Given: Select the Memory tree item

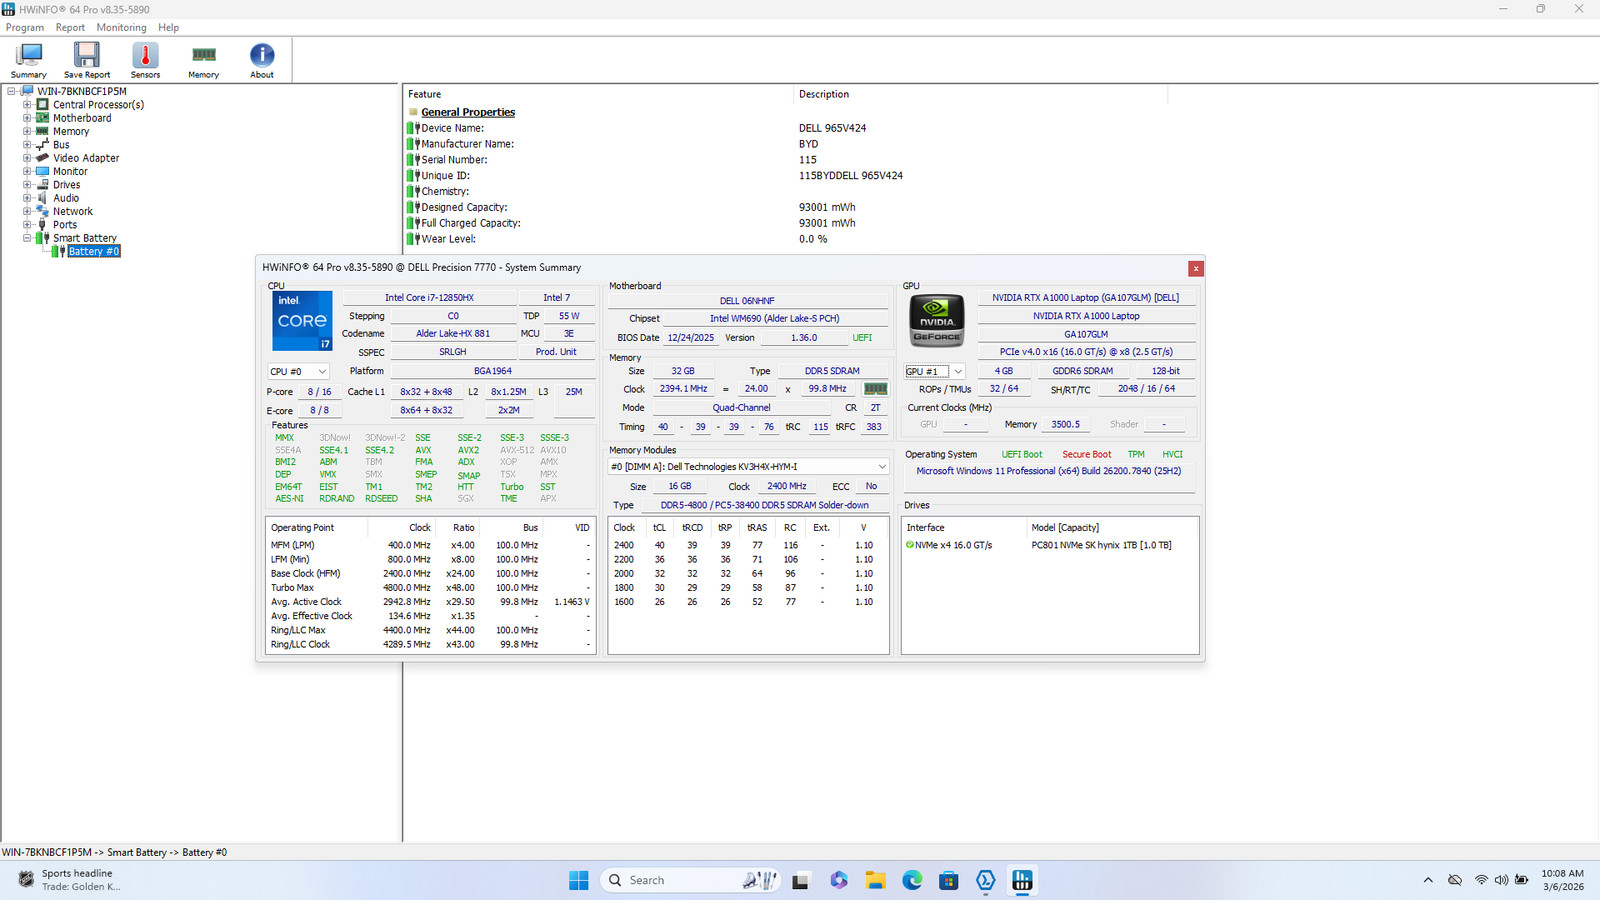Looking at the screenshot, I should (71, 131).
